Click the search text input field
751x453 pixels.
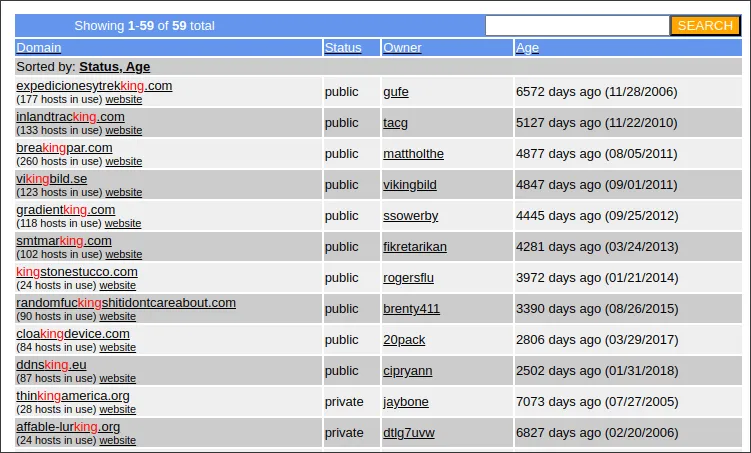coord(576,26)
